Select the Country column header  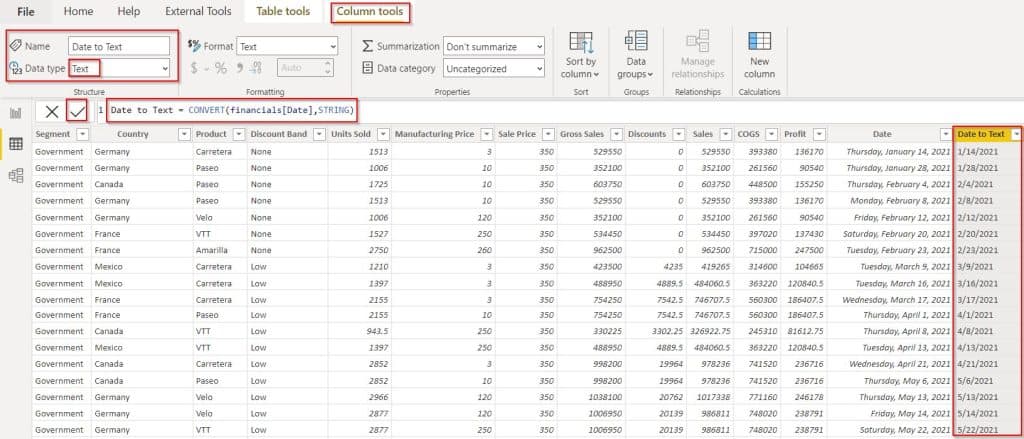(x=133, y=134)
